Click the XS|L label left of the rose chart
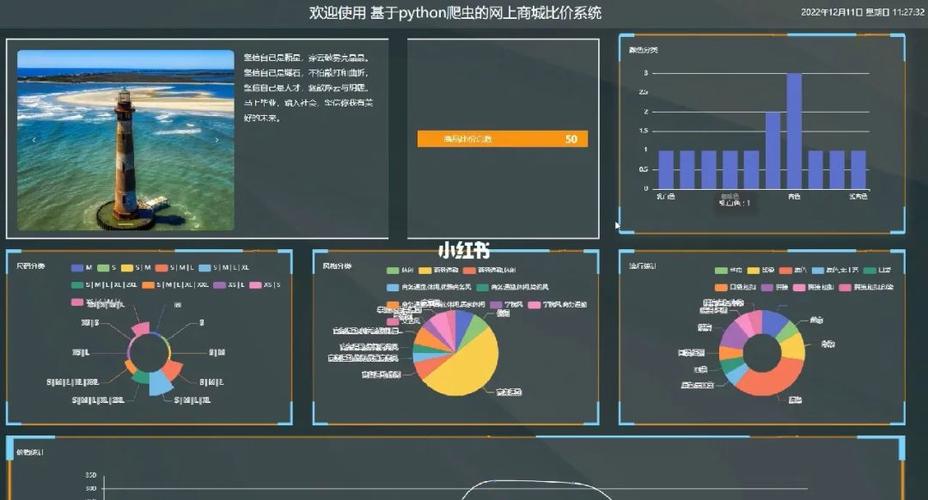The width and height of the screenshot is (928, 500). 81,353
